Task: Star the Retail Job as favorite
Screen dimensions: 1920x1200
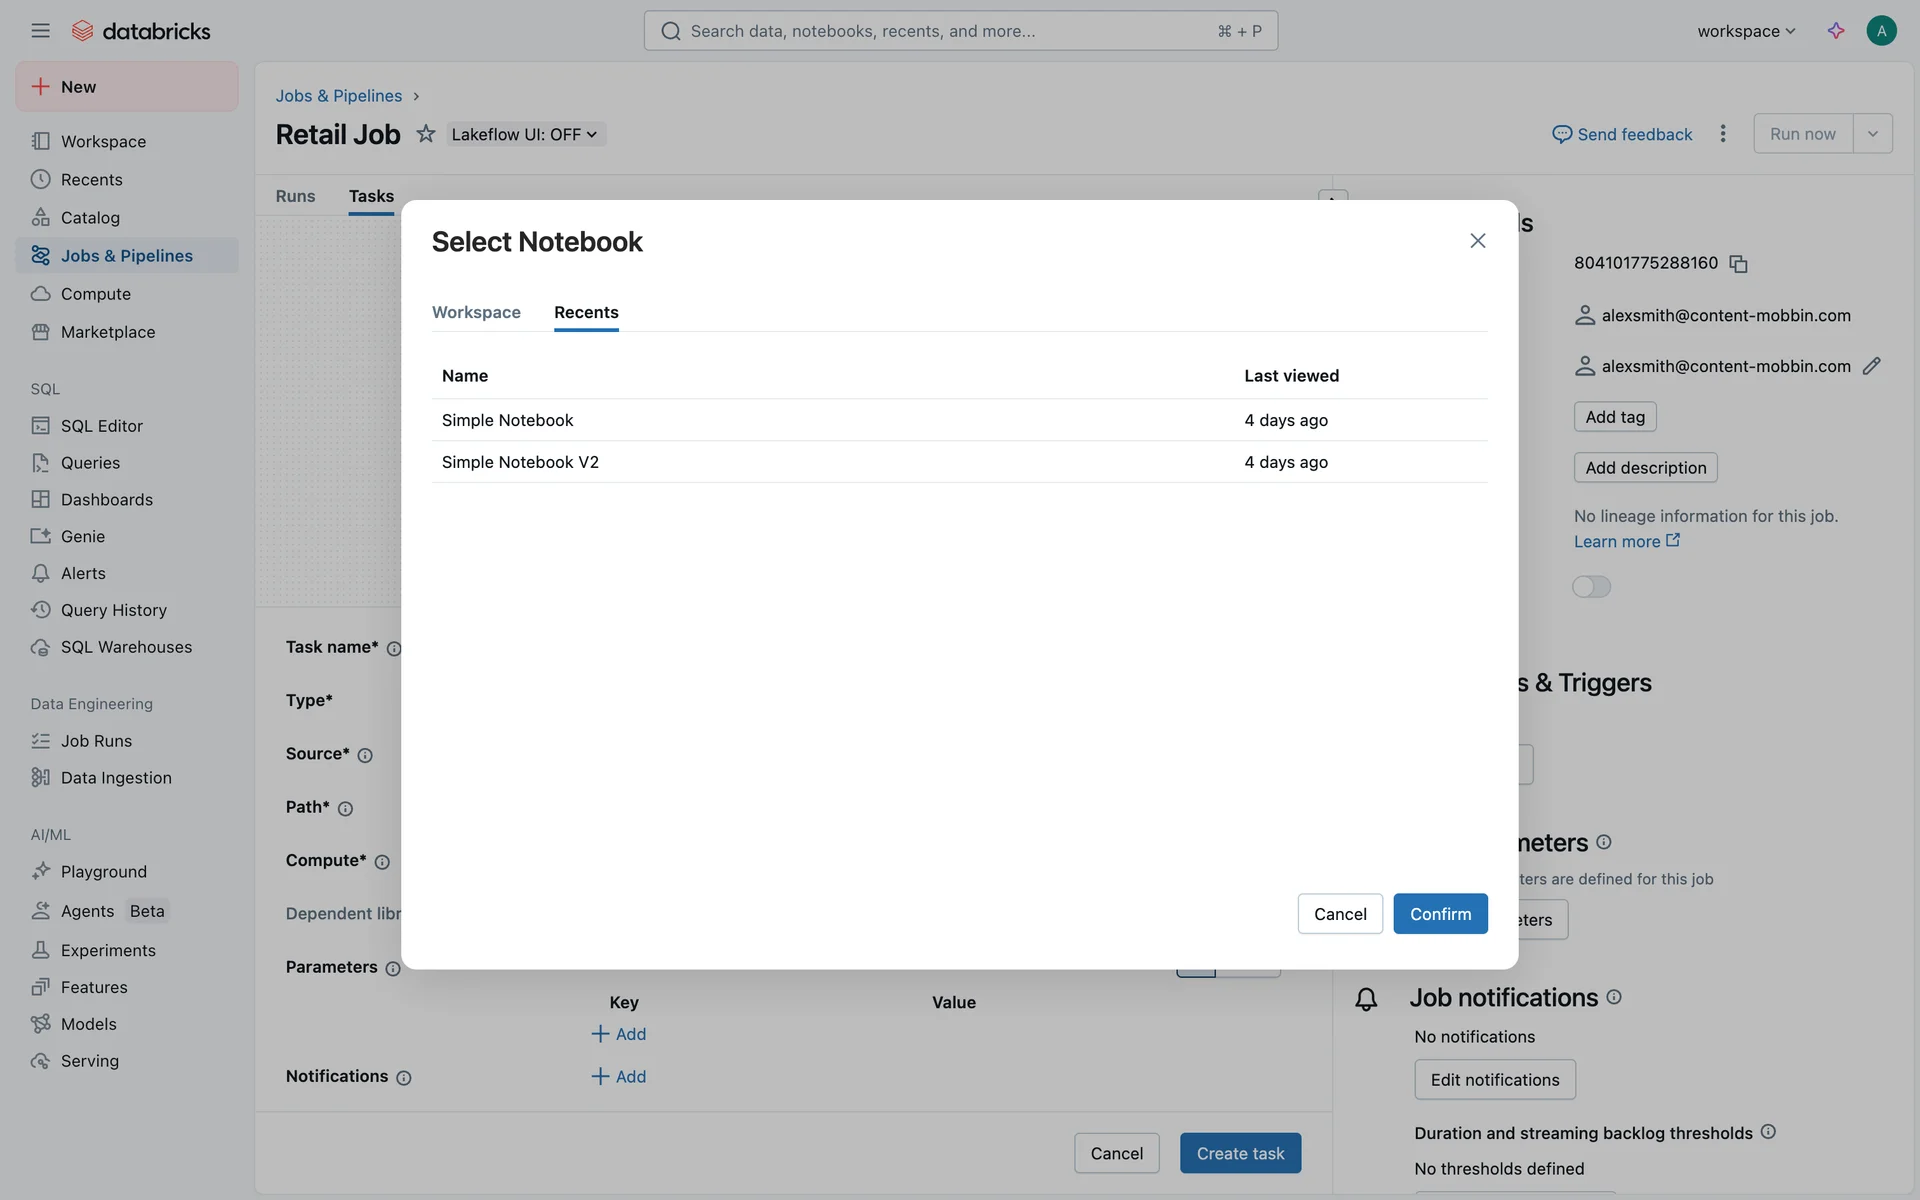Action: 426,134
